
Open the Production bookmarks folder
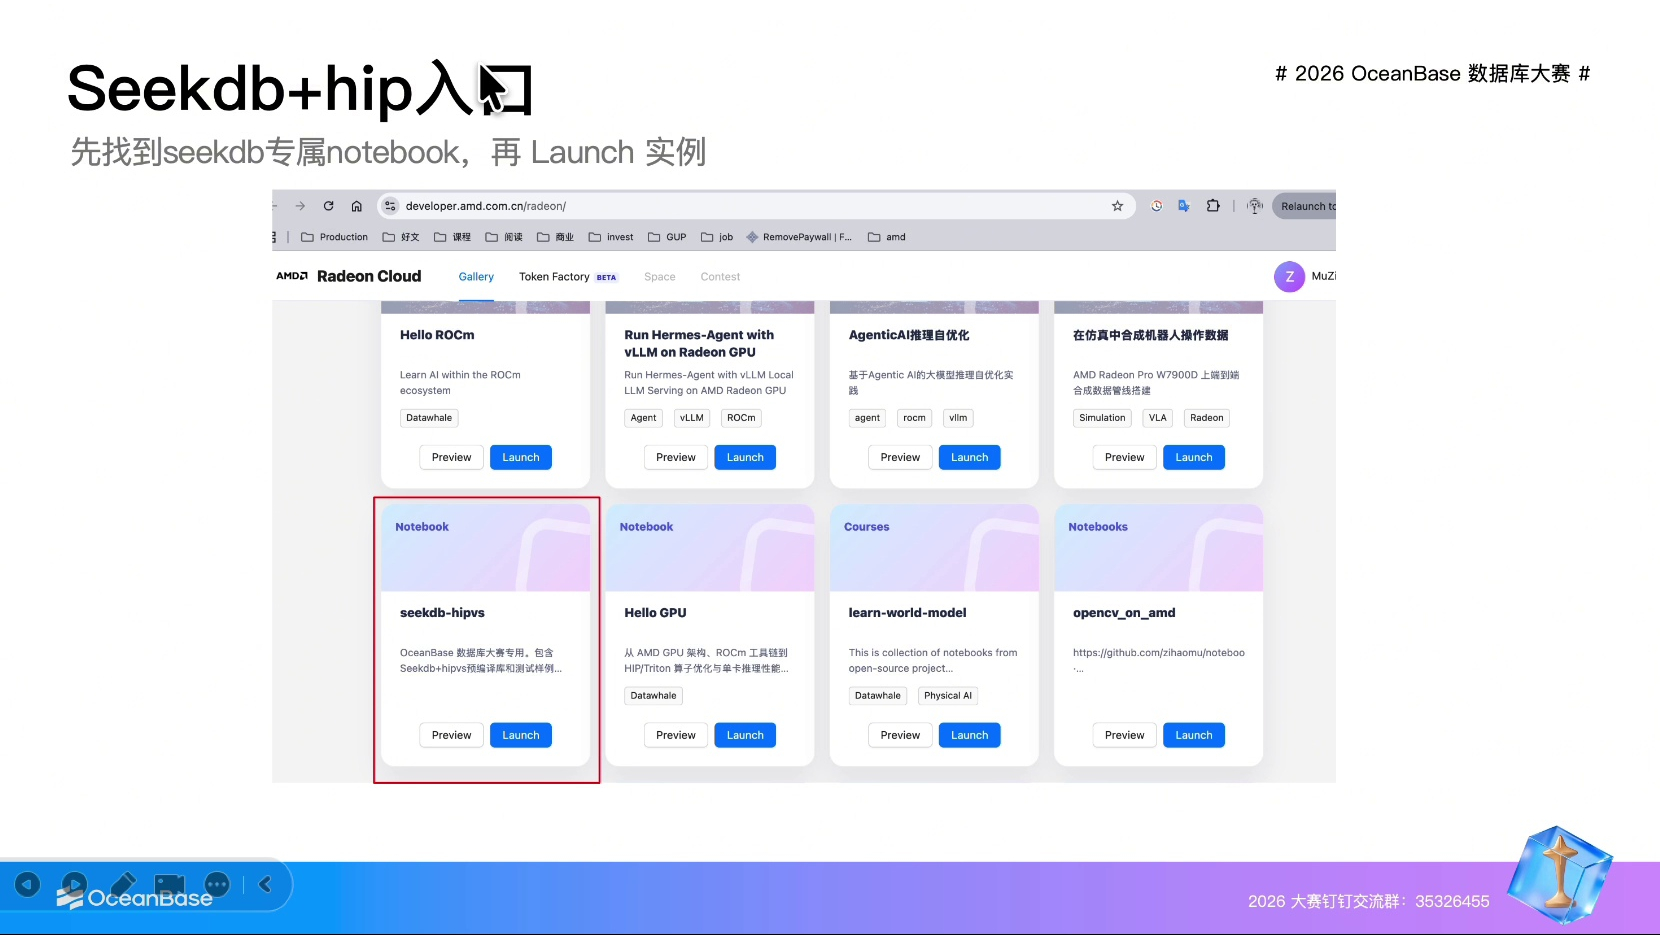(335, 237)
